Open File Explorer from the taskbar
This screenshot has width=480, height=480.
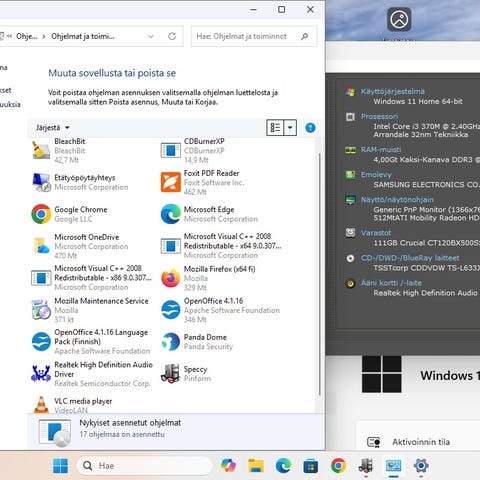coord(256,465)
